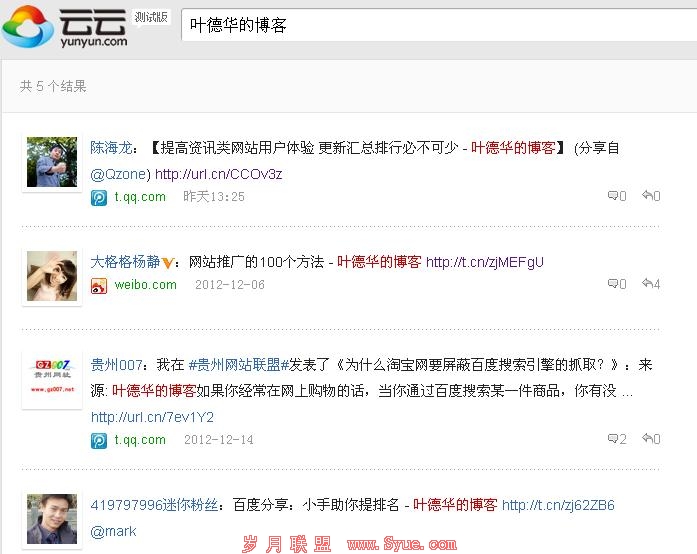Click the weibo.com icon under 大格格杨静's post
697x554 pixels.
click(99, 286)
